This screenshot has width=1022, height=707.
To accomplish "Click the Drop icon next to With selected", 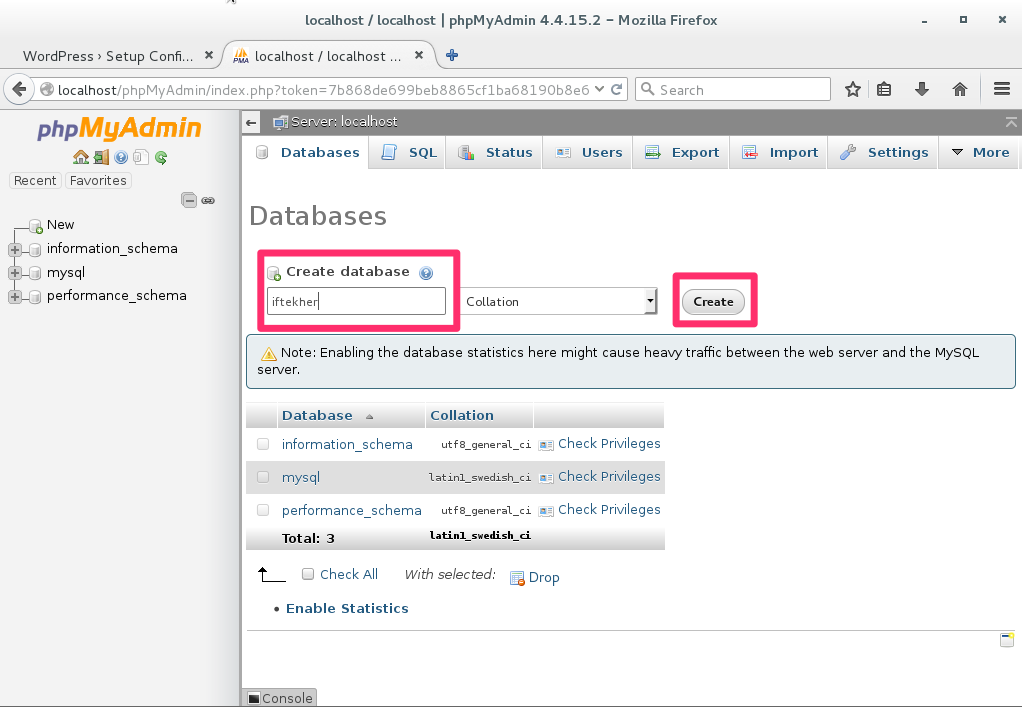I will [x=518, y=578].
